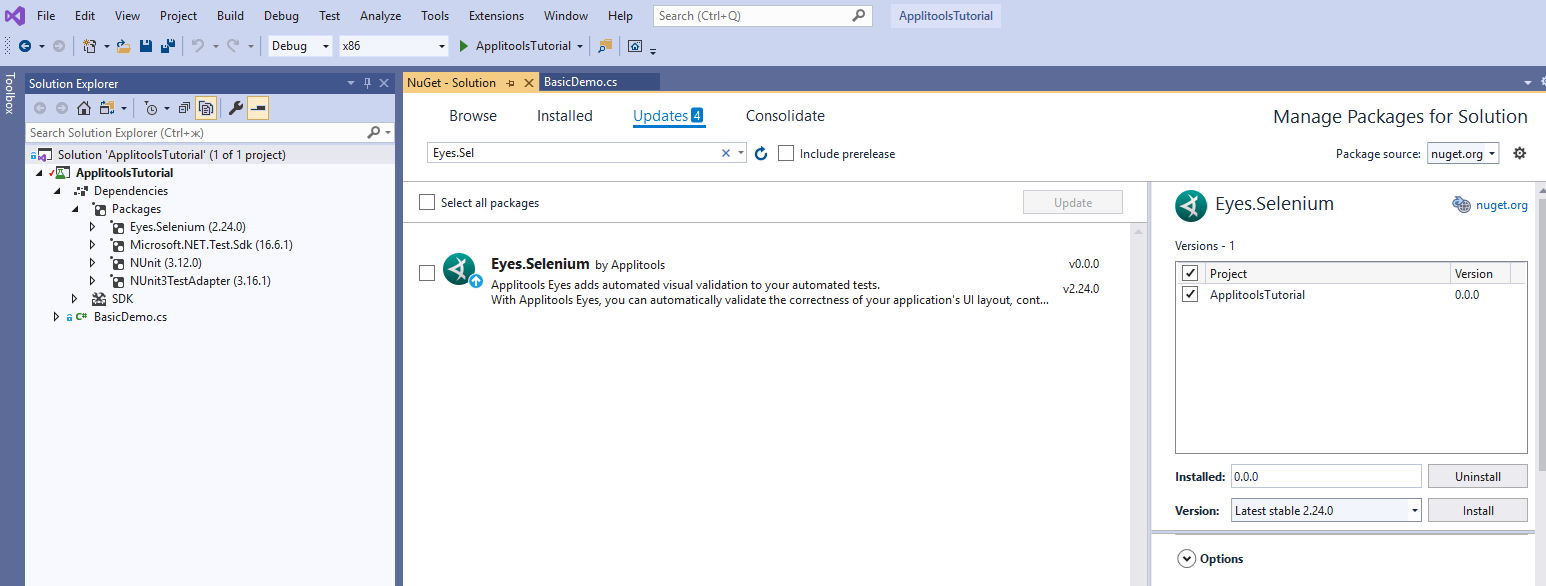Screen dimensions: 1546x586
Task: Open the Startup project dropdown arrow
Action: tap(580, 46)
